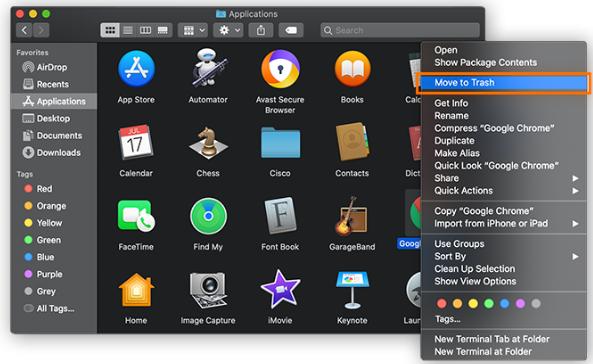The height and width of the screenshot is (364, 593).
Task: Select the iMovie star icon
Action: (280, 289)
